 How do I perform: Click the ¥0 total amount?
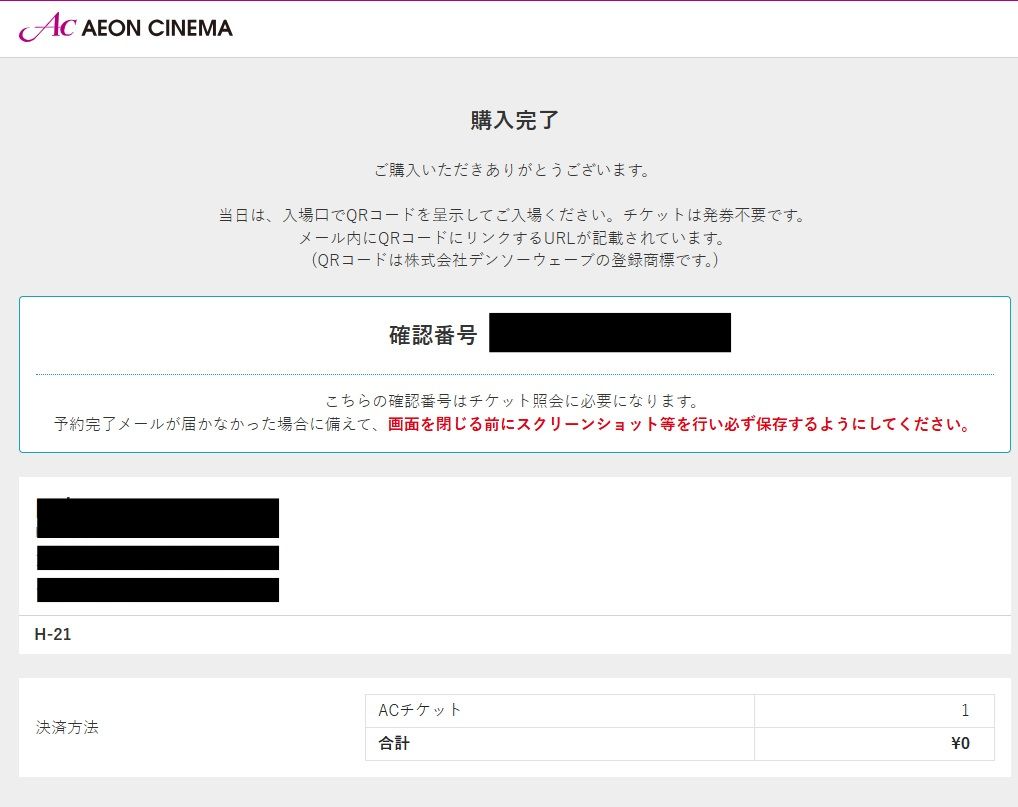(960, 743)
